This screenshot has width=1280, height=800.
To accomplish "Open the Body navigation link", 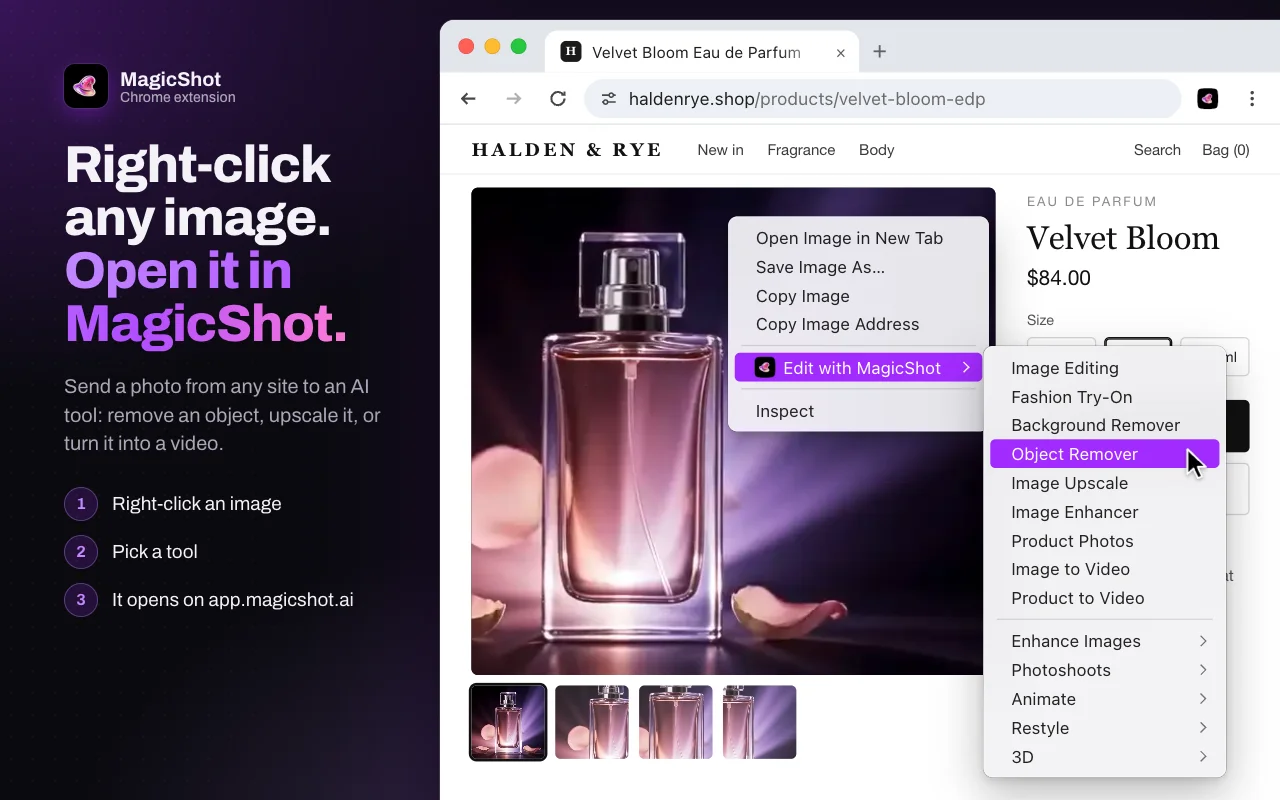I will tap(876, 150).
